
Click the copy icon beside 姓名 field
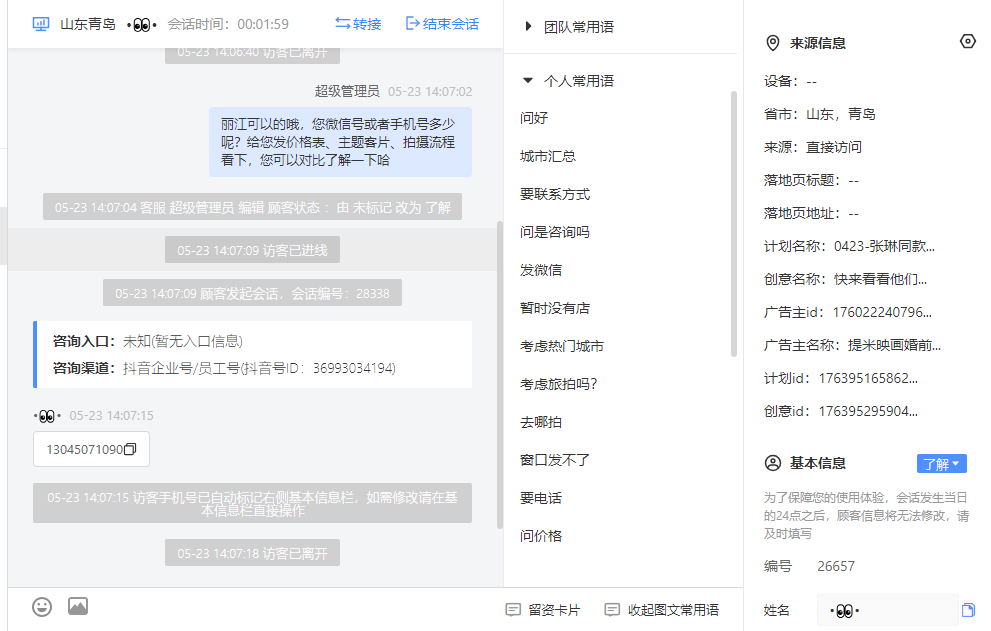click(968, 610)
